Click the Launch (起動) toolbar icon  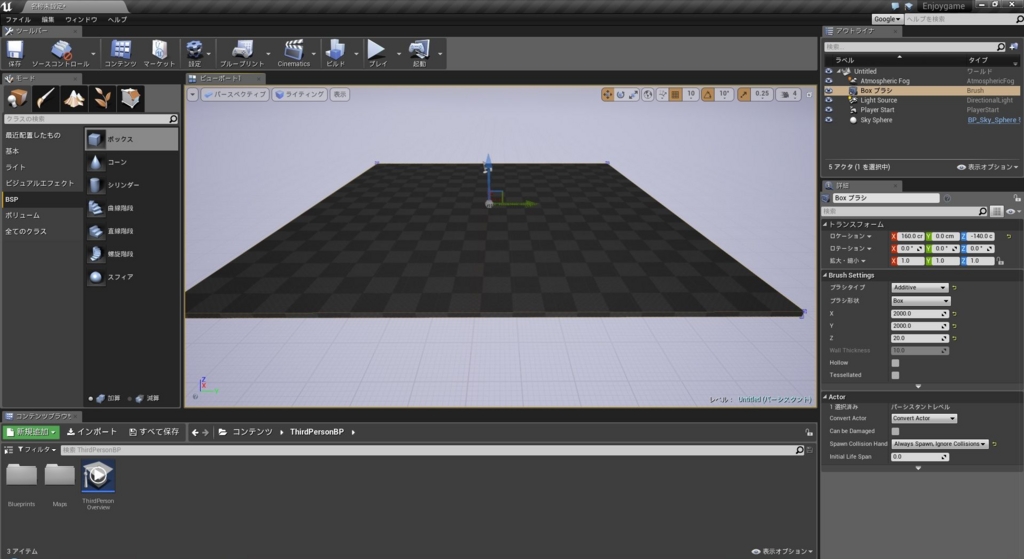(419, 53)
